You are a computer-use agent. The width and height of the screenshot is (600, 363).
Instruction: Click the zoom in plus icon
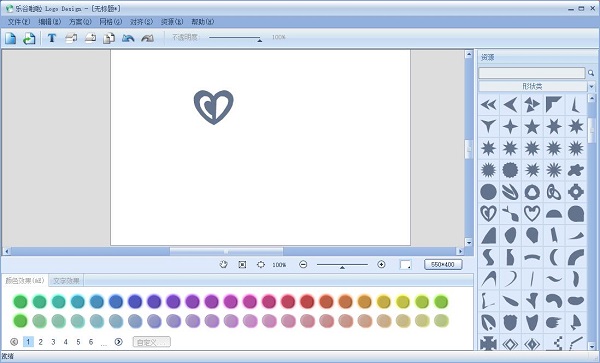381,264
